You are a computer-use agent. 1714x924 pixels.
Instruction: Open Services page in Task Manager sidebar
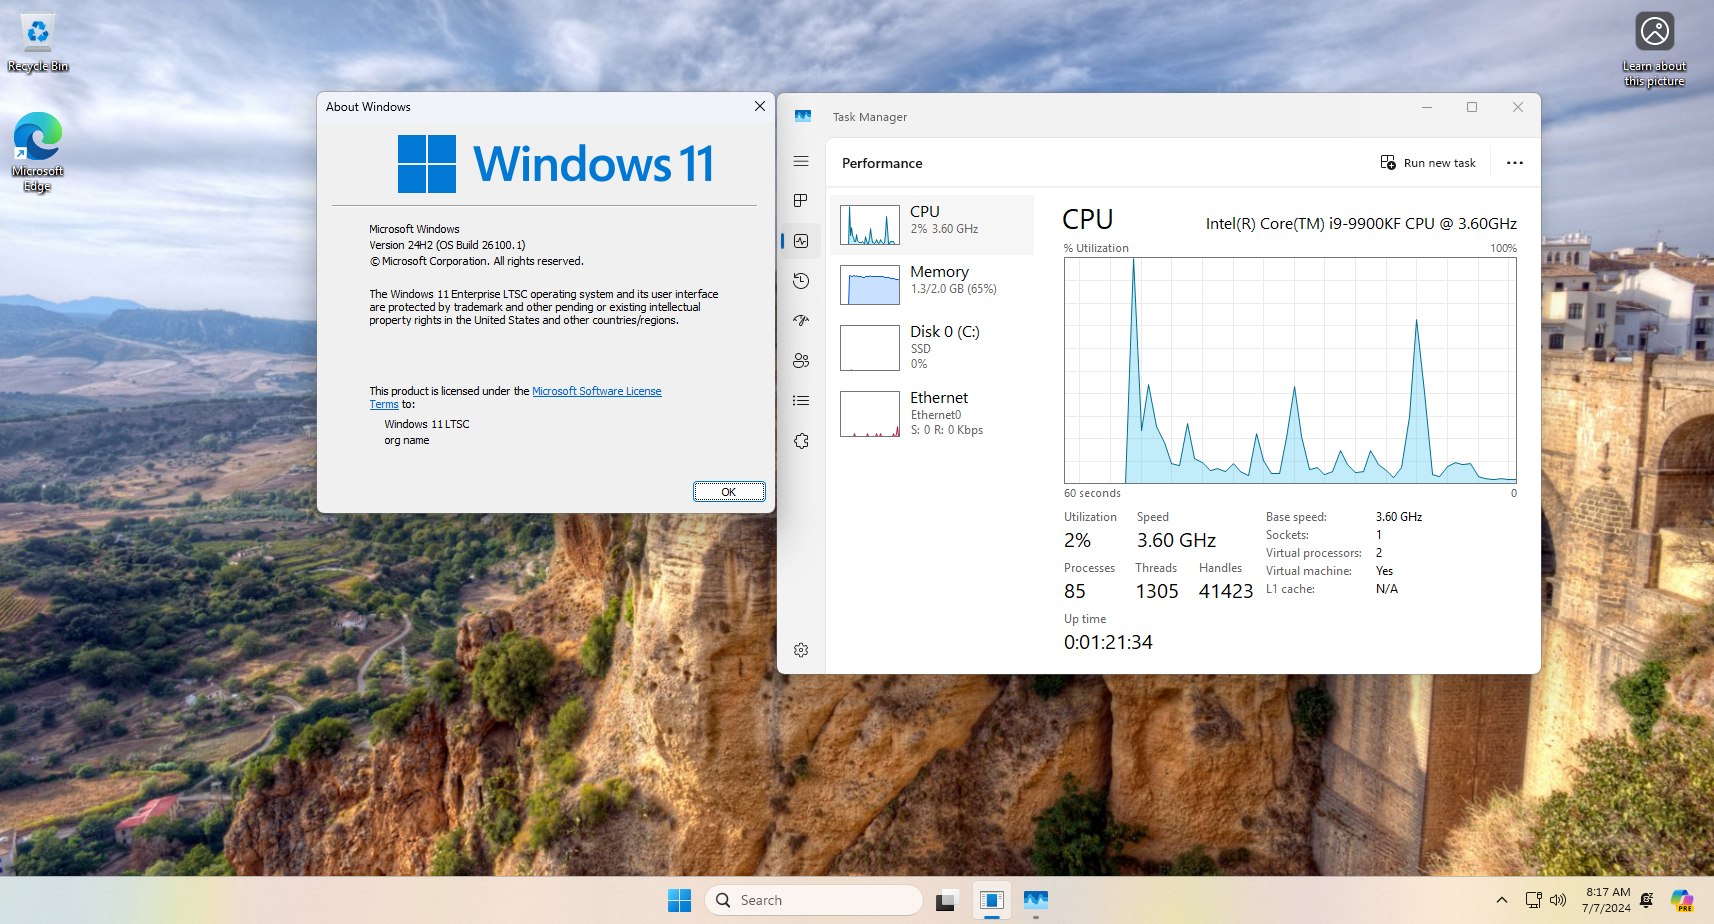[x=801, y=441]
